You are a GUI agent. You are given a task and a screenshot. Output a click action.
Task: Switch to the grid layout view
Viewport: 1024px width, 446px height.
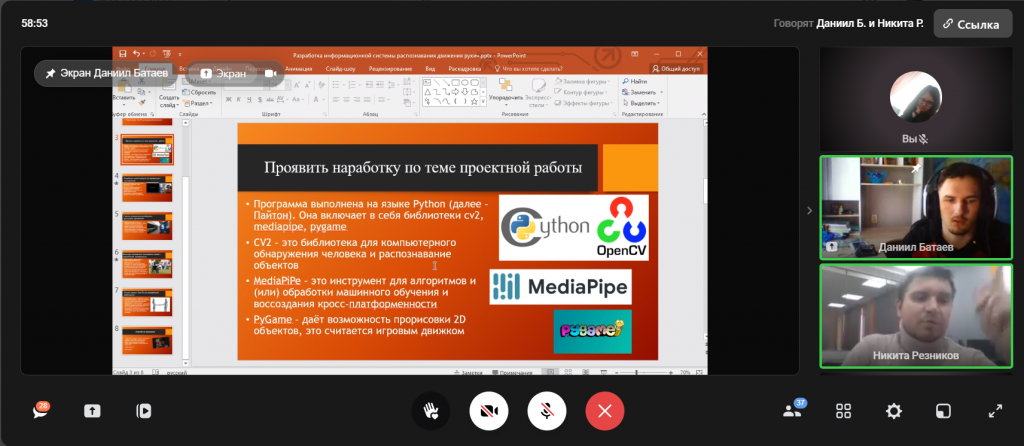[843, 411]
